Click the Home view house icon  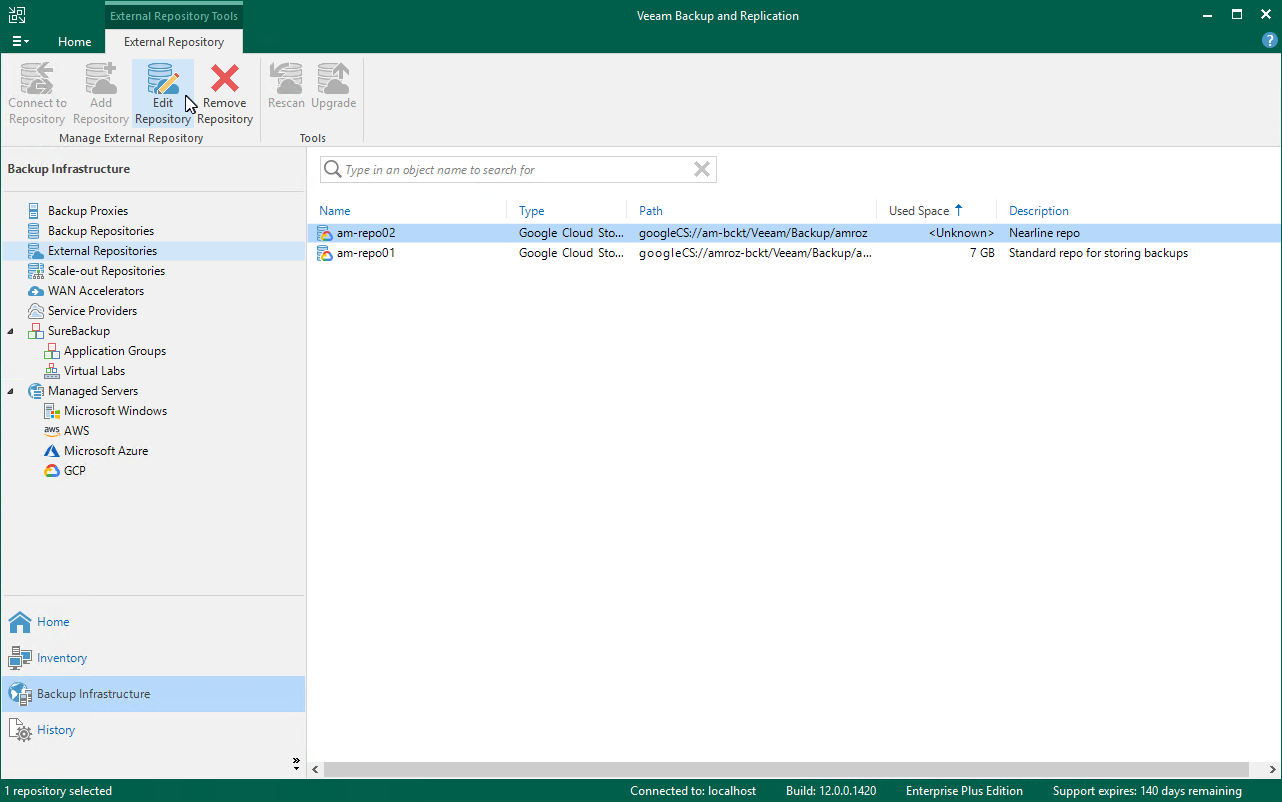pos(20,622)
